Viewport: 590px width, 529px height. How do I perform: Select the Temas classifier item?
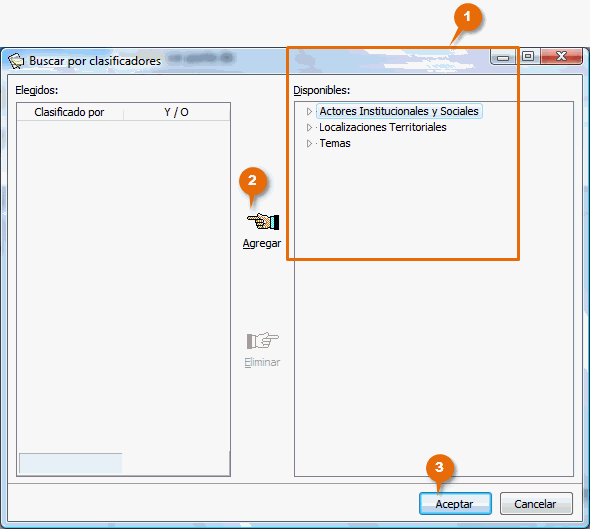[x=335, y=143]
